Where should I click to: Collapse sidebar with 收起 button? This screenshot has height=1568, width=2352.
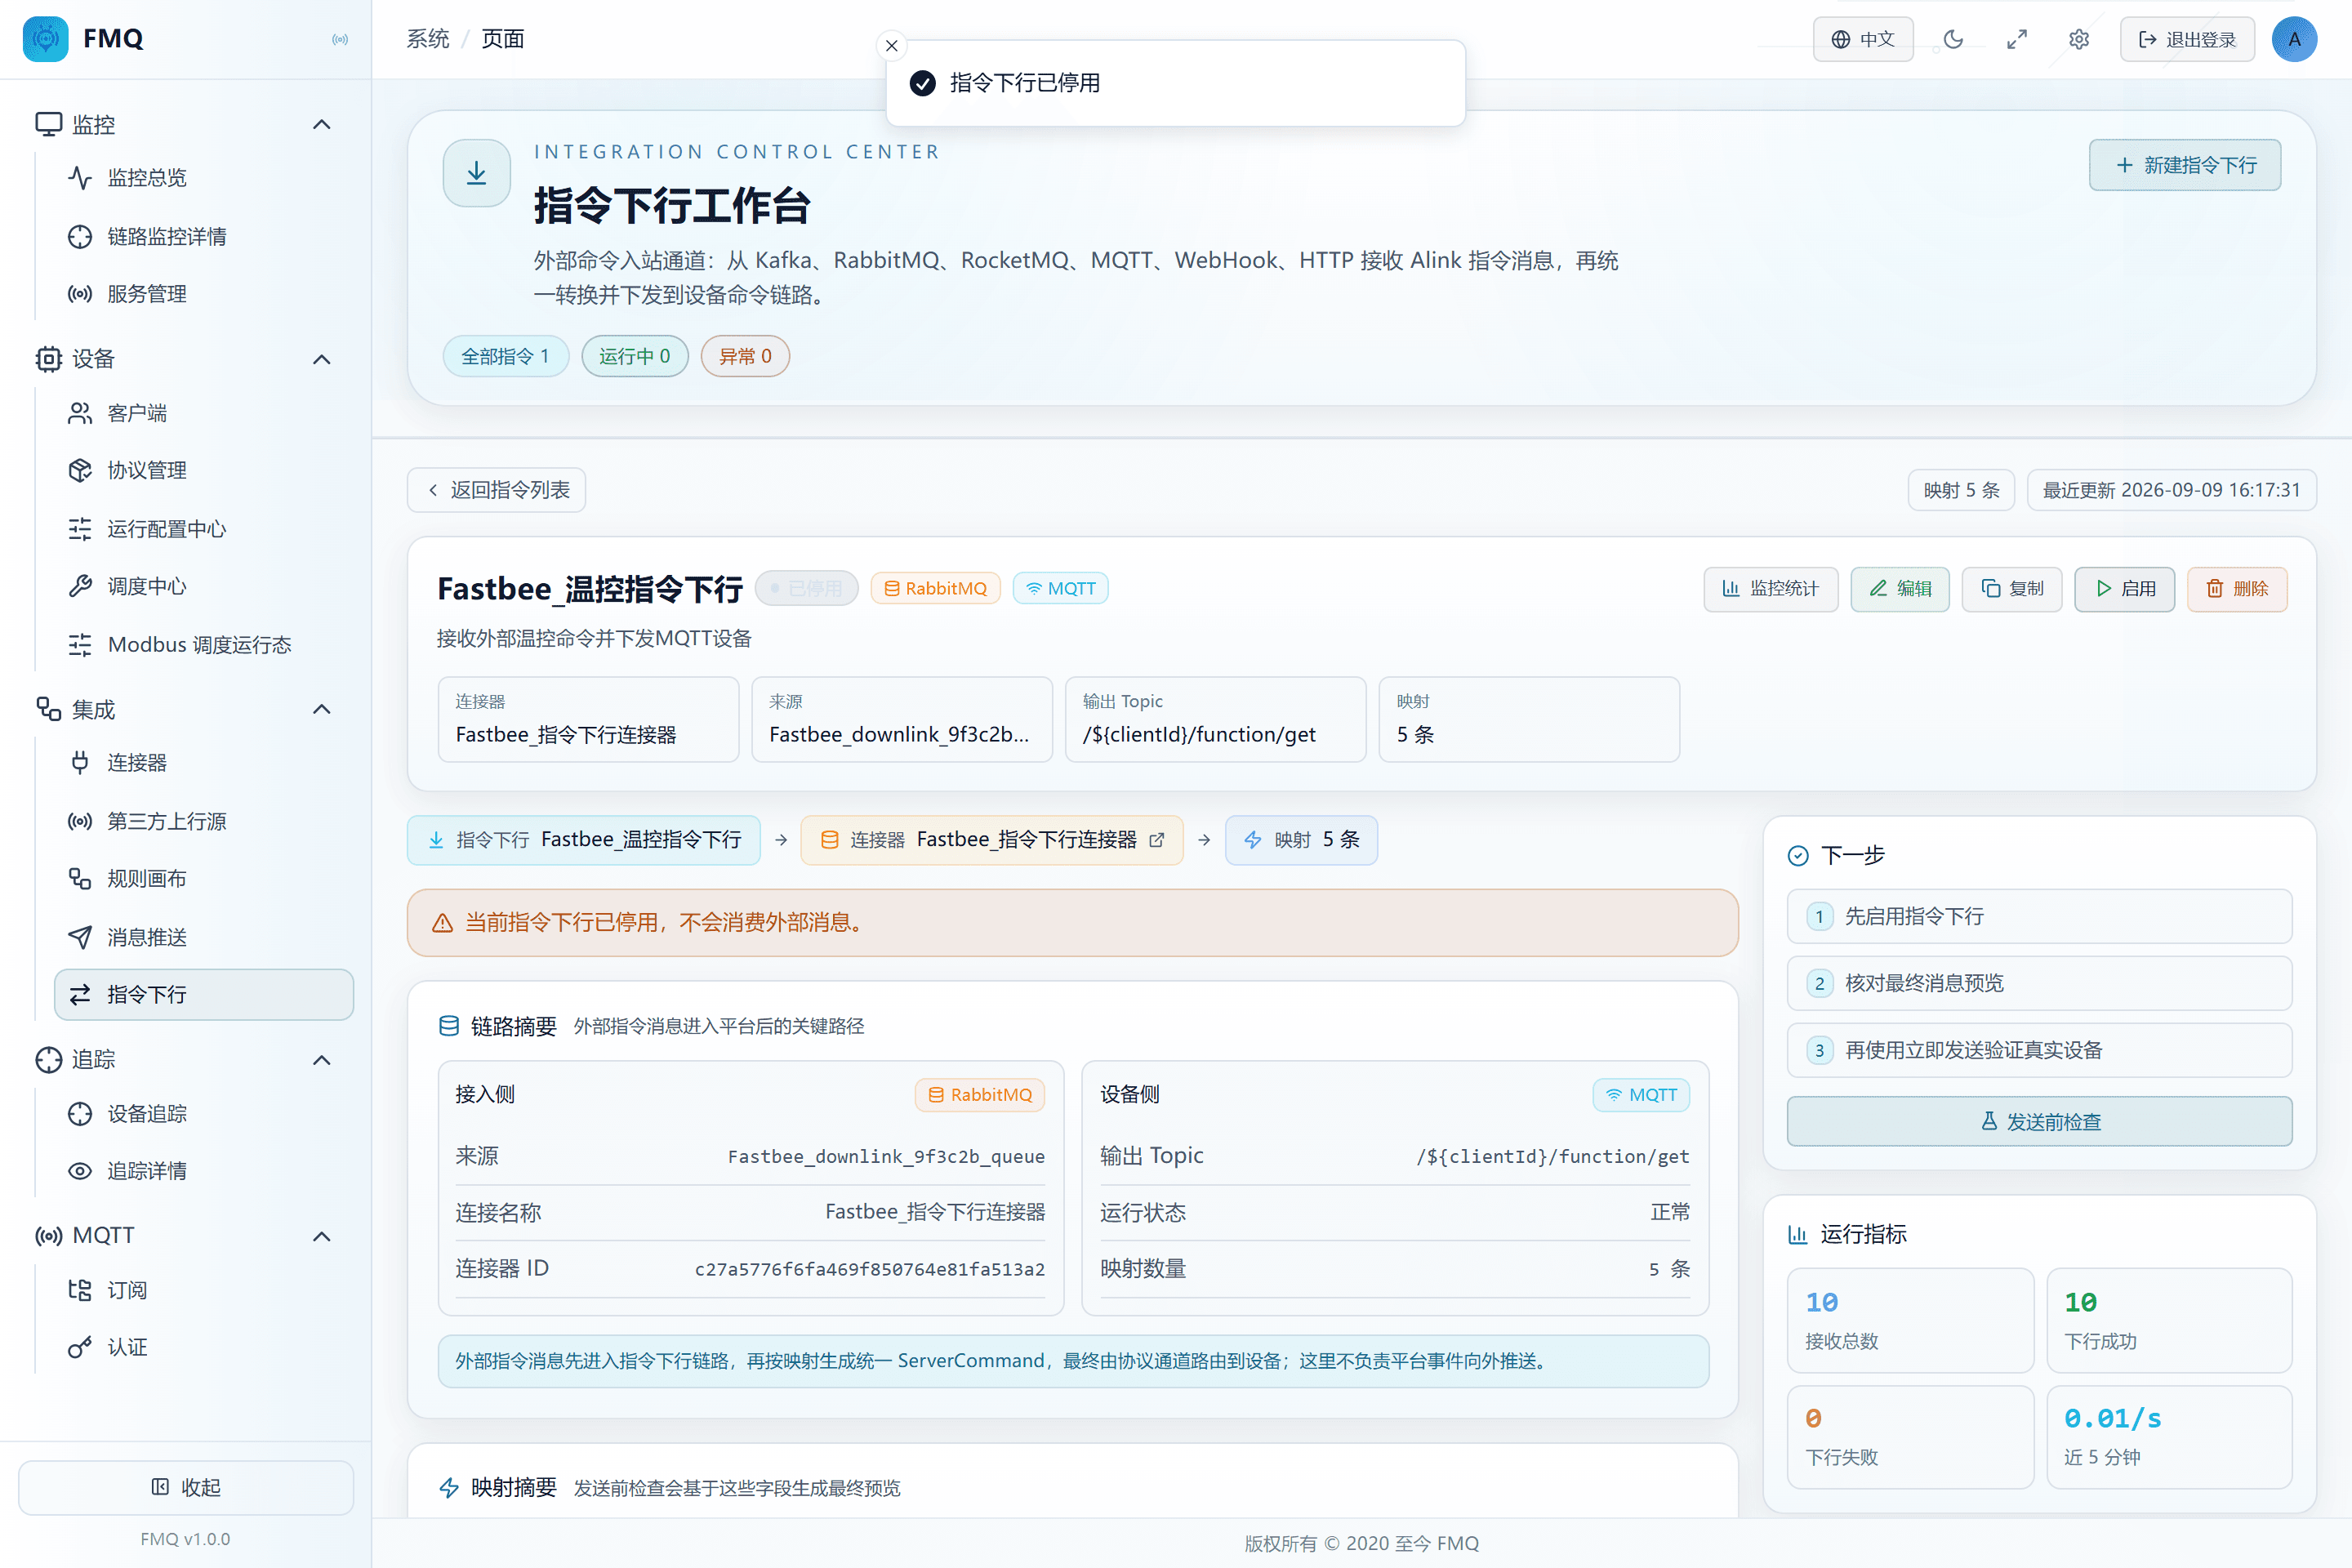click(186, 1487)
